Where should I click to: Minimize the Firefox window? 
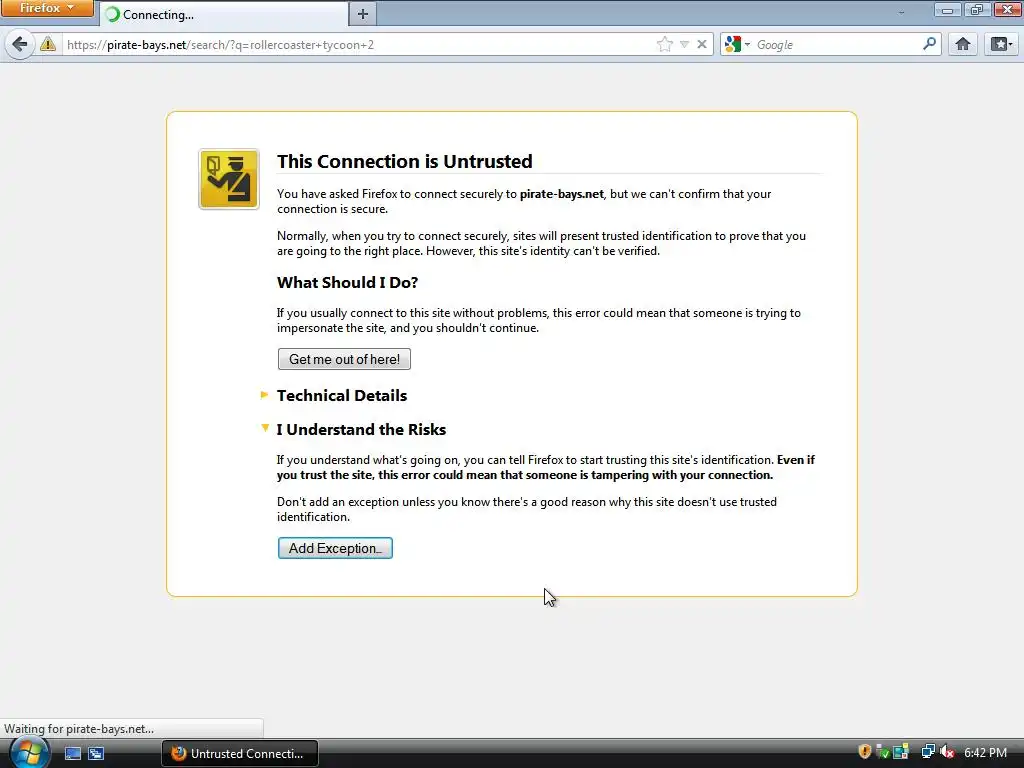tap(948, 10)
